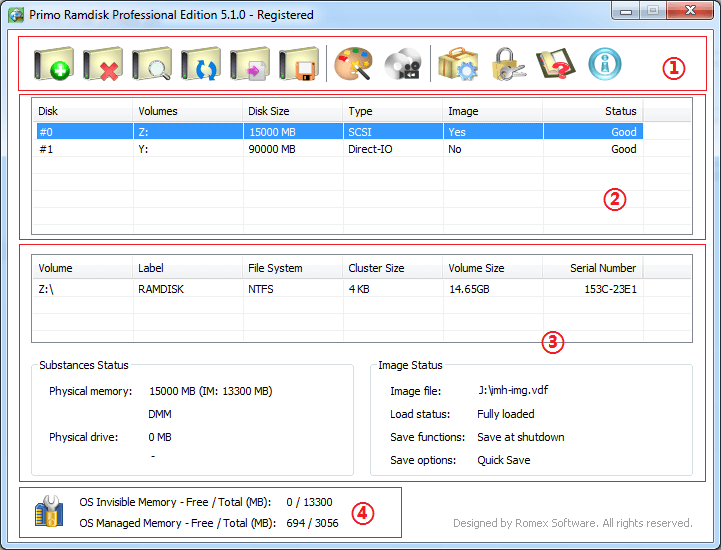Click the memory management wrench icon
Viewport: 721px width, 550px height.
pos(49,511)
